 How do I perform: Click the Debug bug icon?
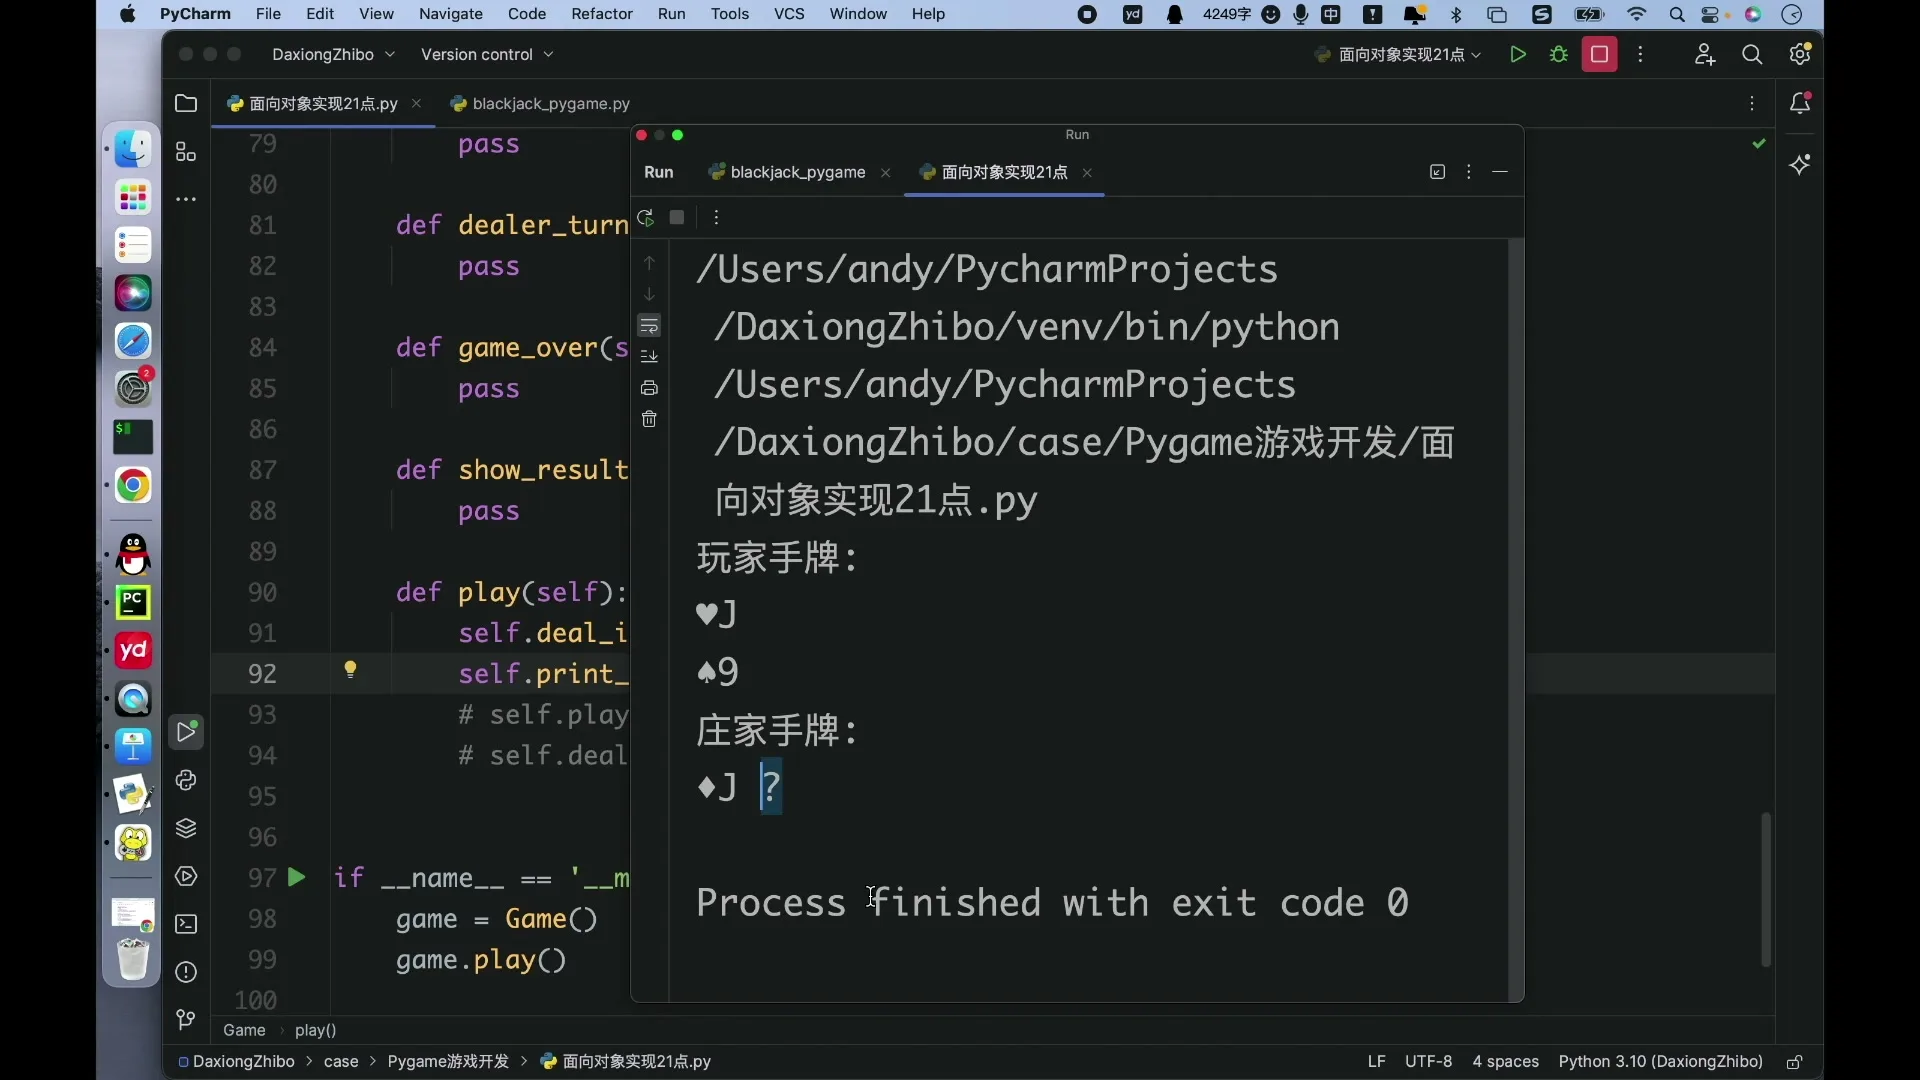[1559, 55]
